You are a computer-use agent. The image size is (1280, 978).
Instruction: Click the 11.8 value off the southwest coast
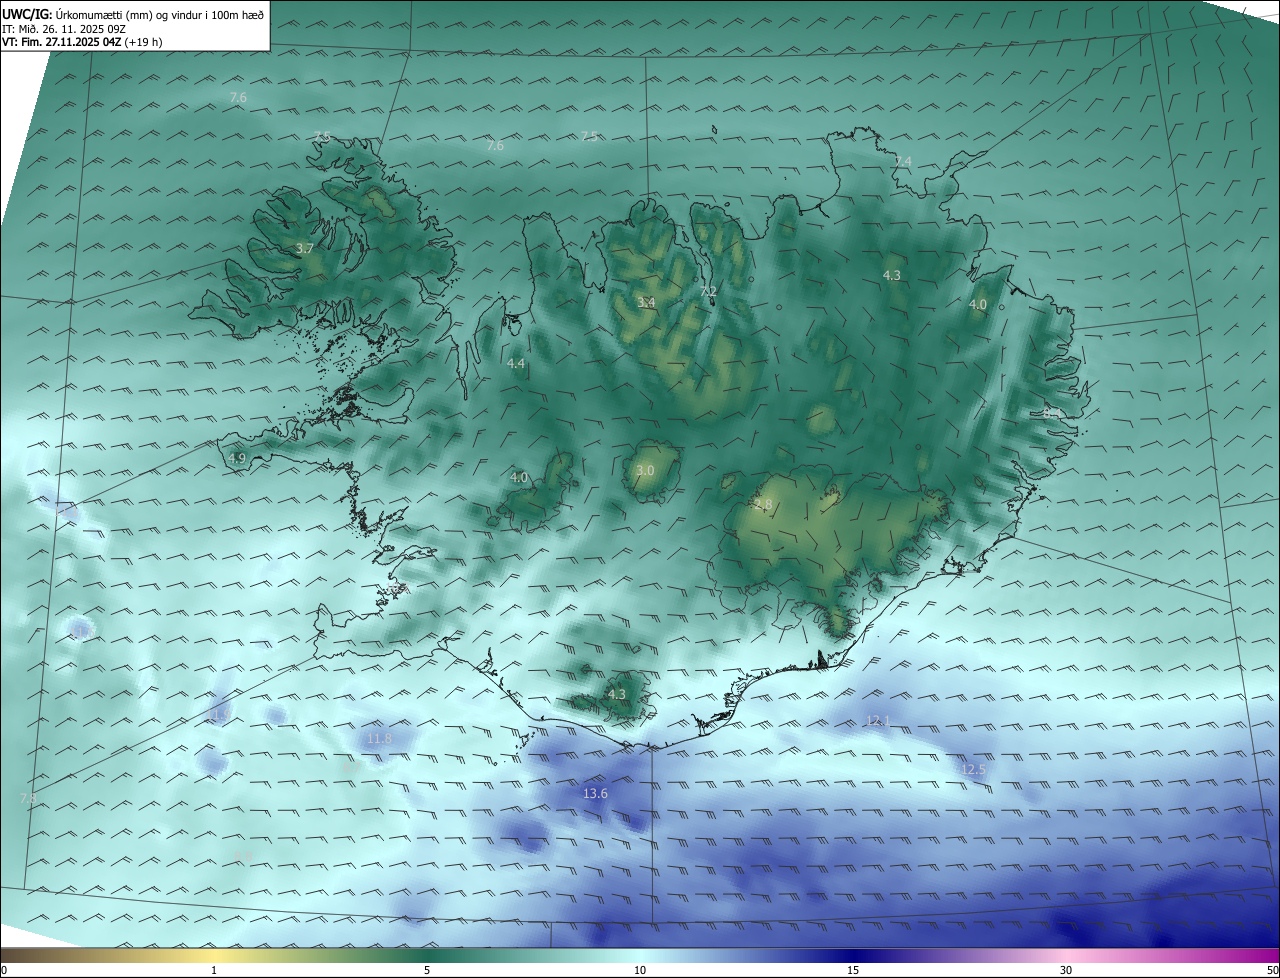[x=379, y=739]
